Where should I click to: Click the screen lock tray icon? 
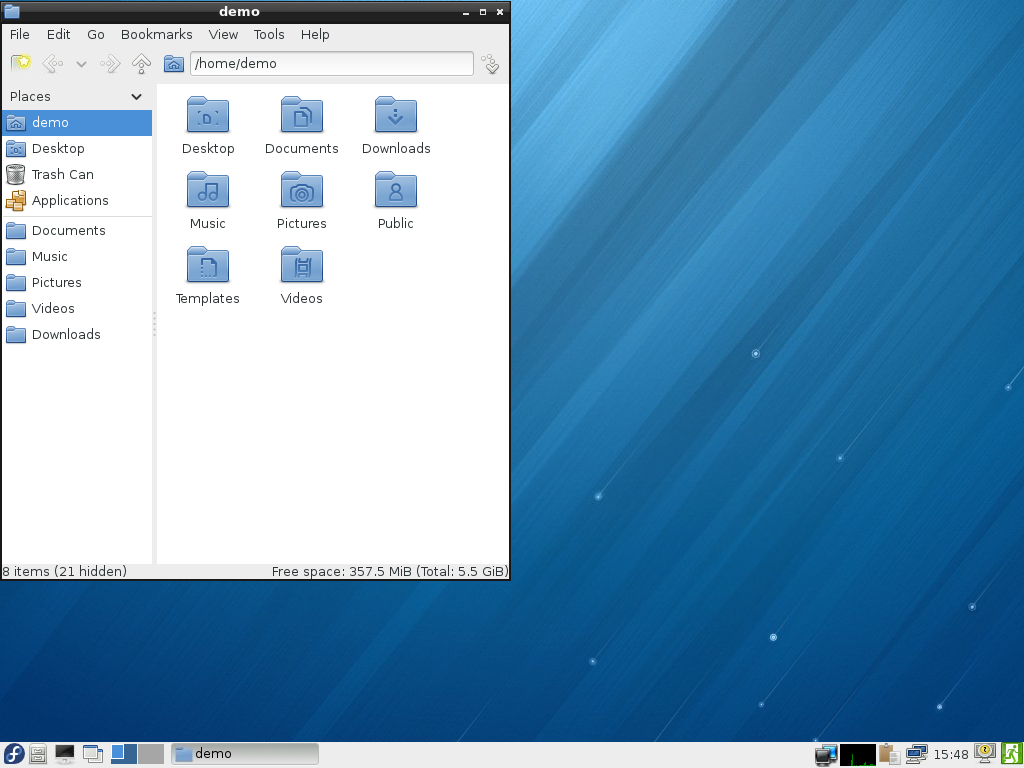coord(985,754)
